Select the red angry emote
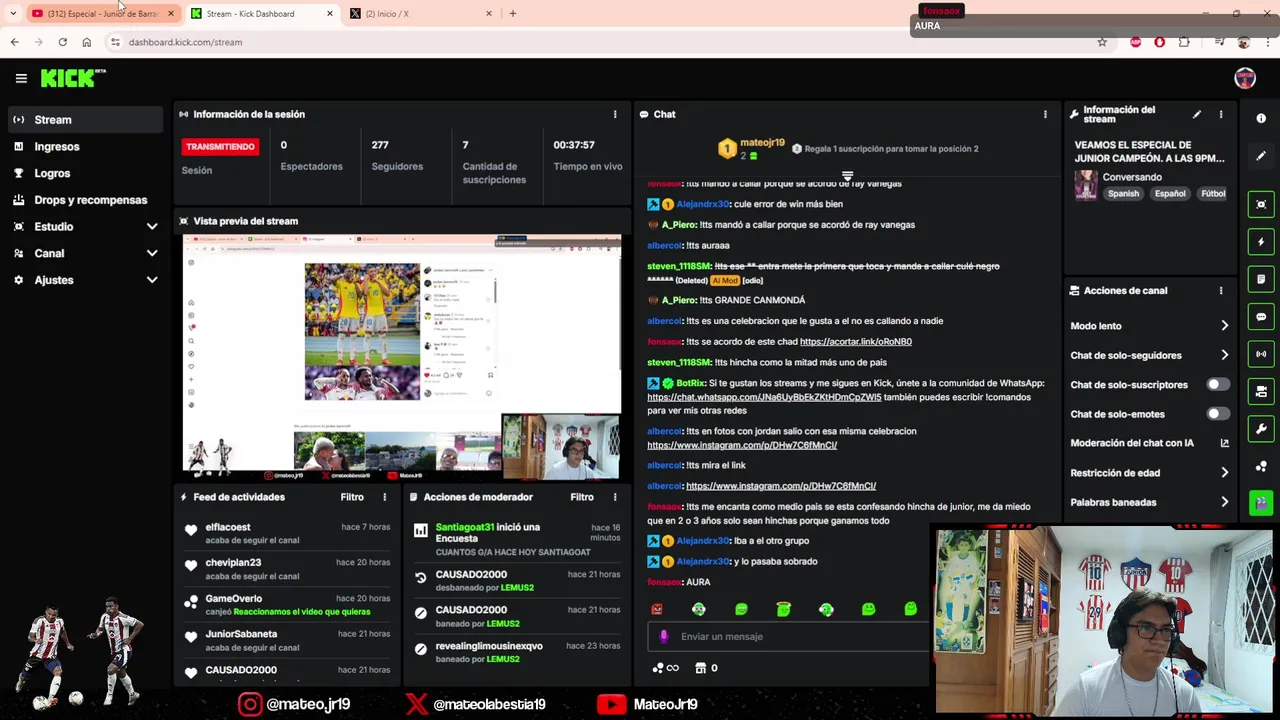Screen dimensions: 1280x720 tap(656, 609)
